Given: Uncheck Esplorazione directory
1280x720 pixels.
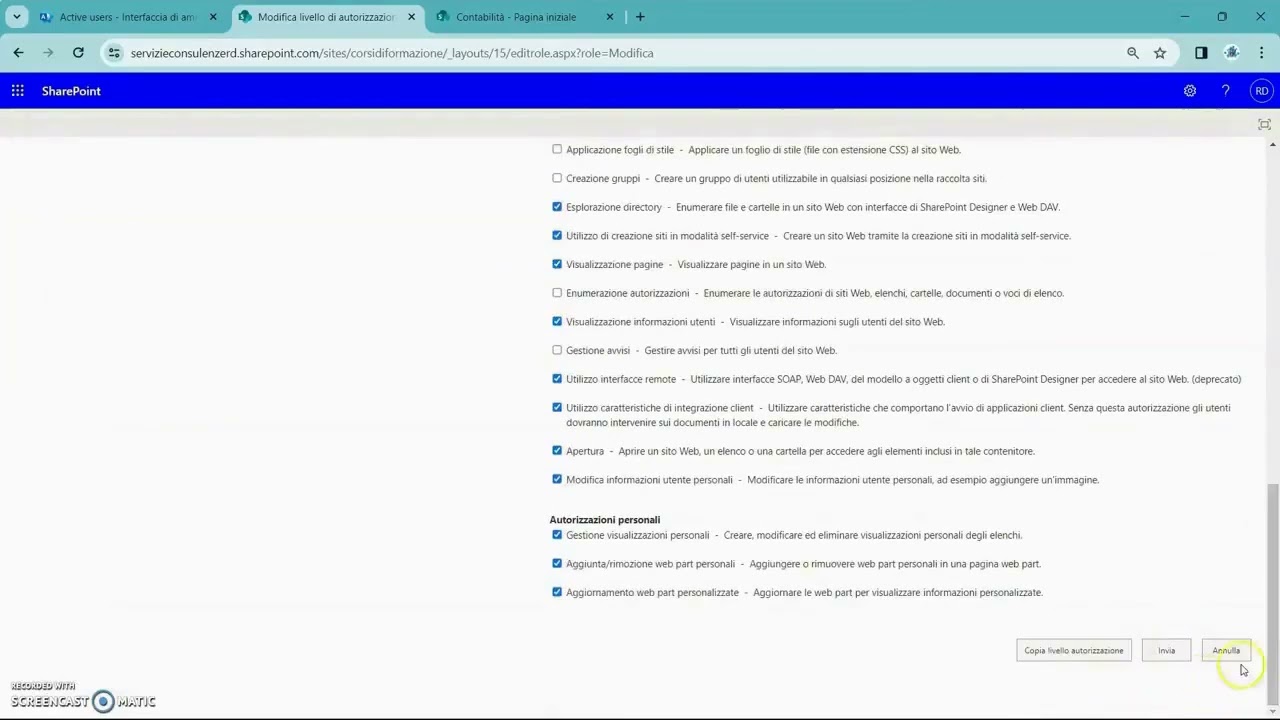Looking at the screenshot, I should 557,207.
